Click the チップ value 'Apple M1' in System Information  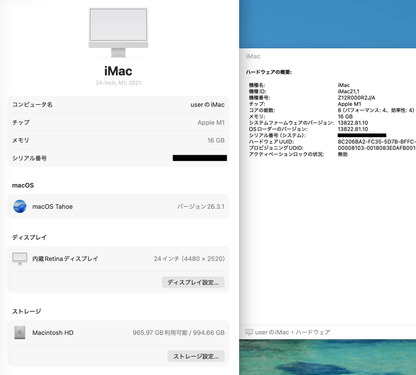(349, 104)
